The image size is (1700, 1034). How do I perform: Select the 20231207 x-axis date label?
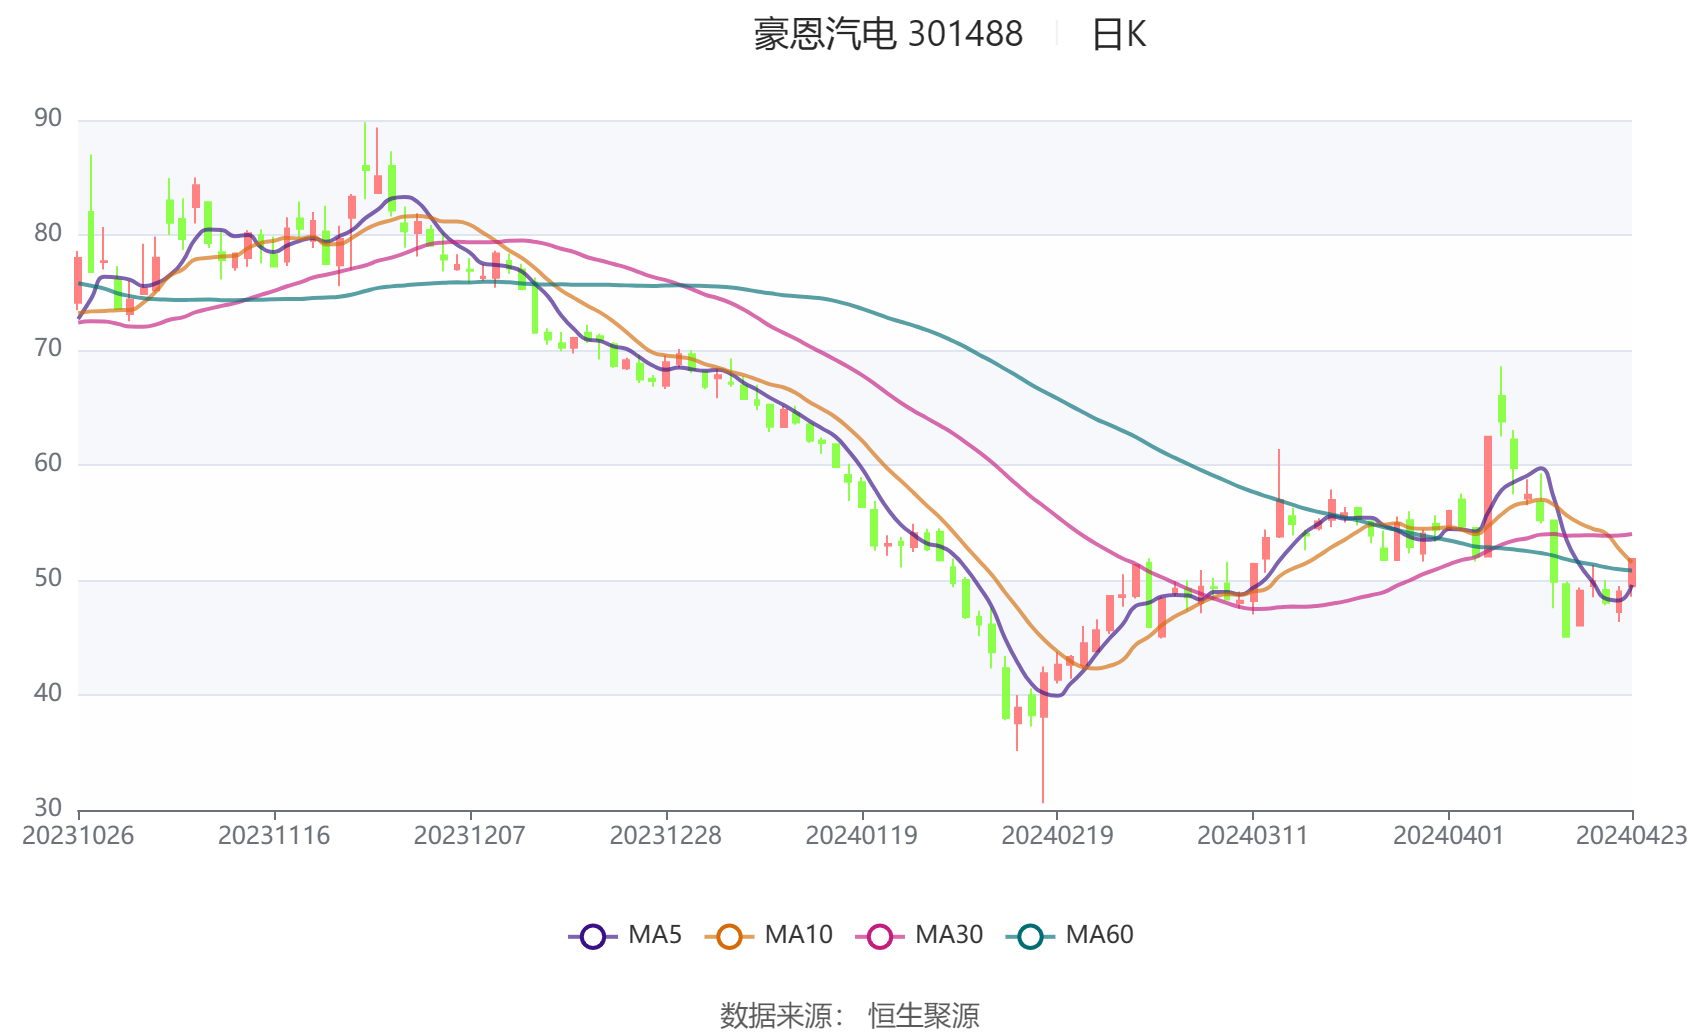pyautogui.click(x=470, y=836)
